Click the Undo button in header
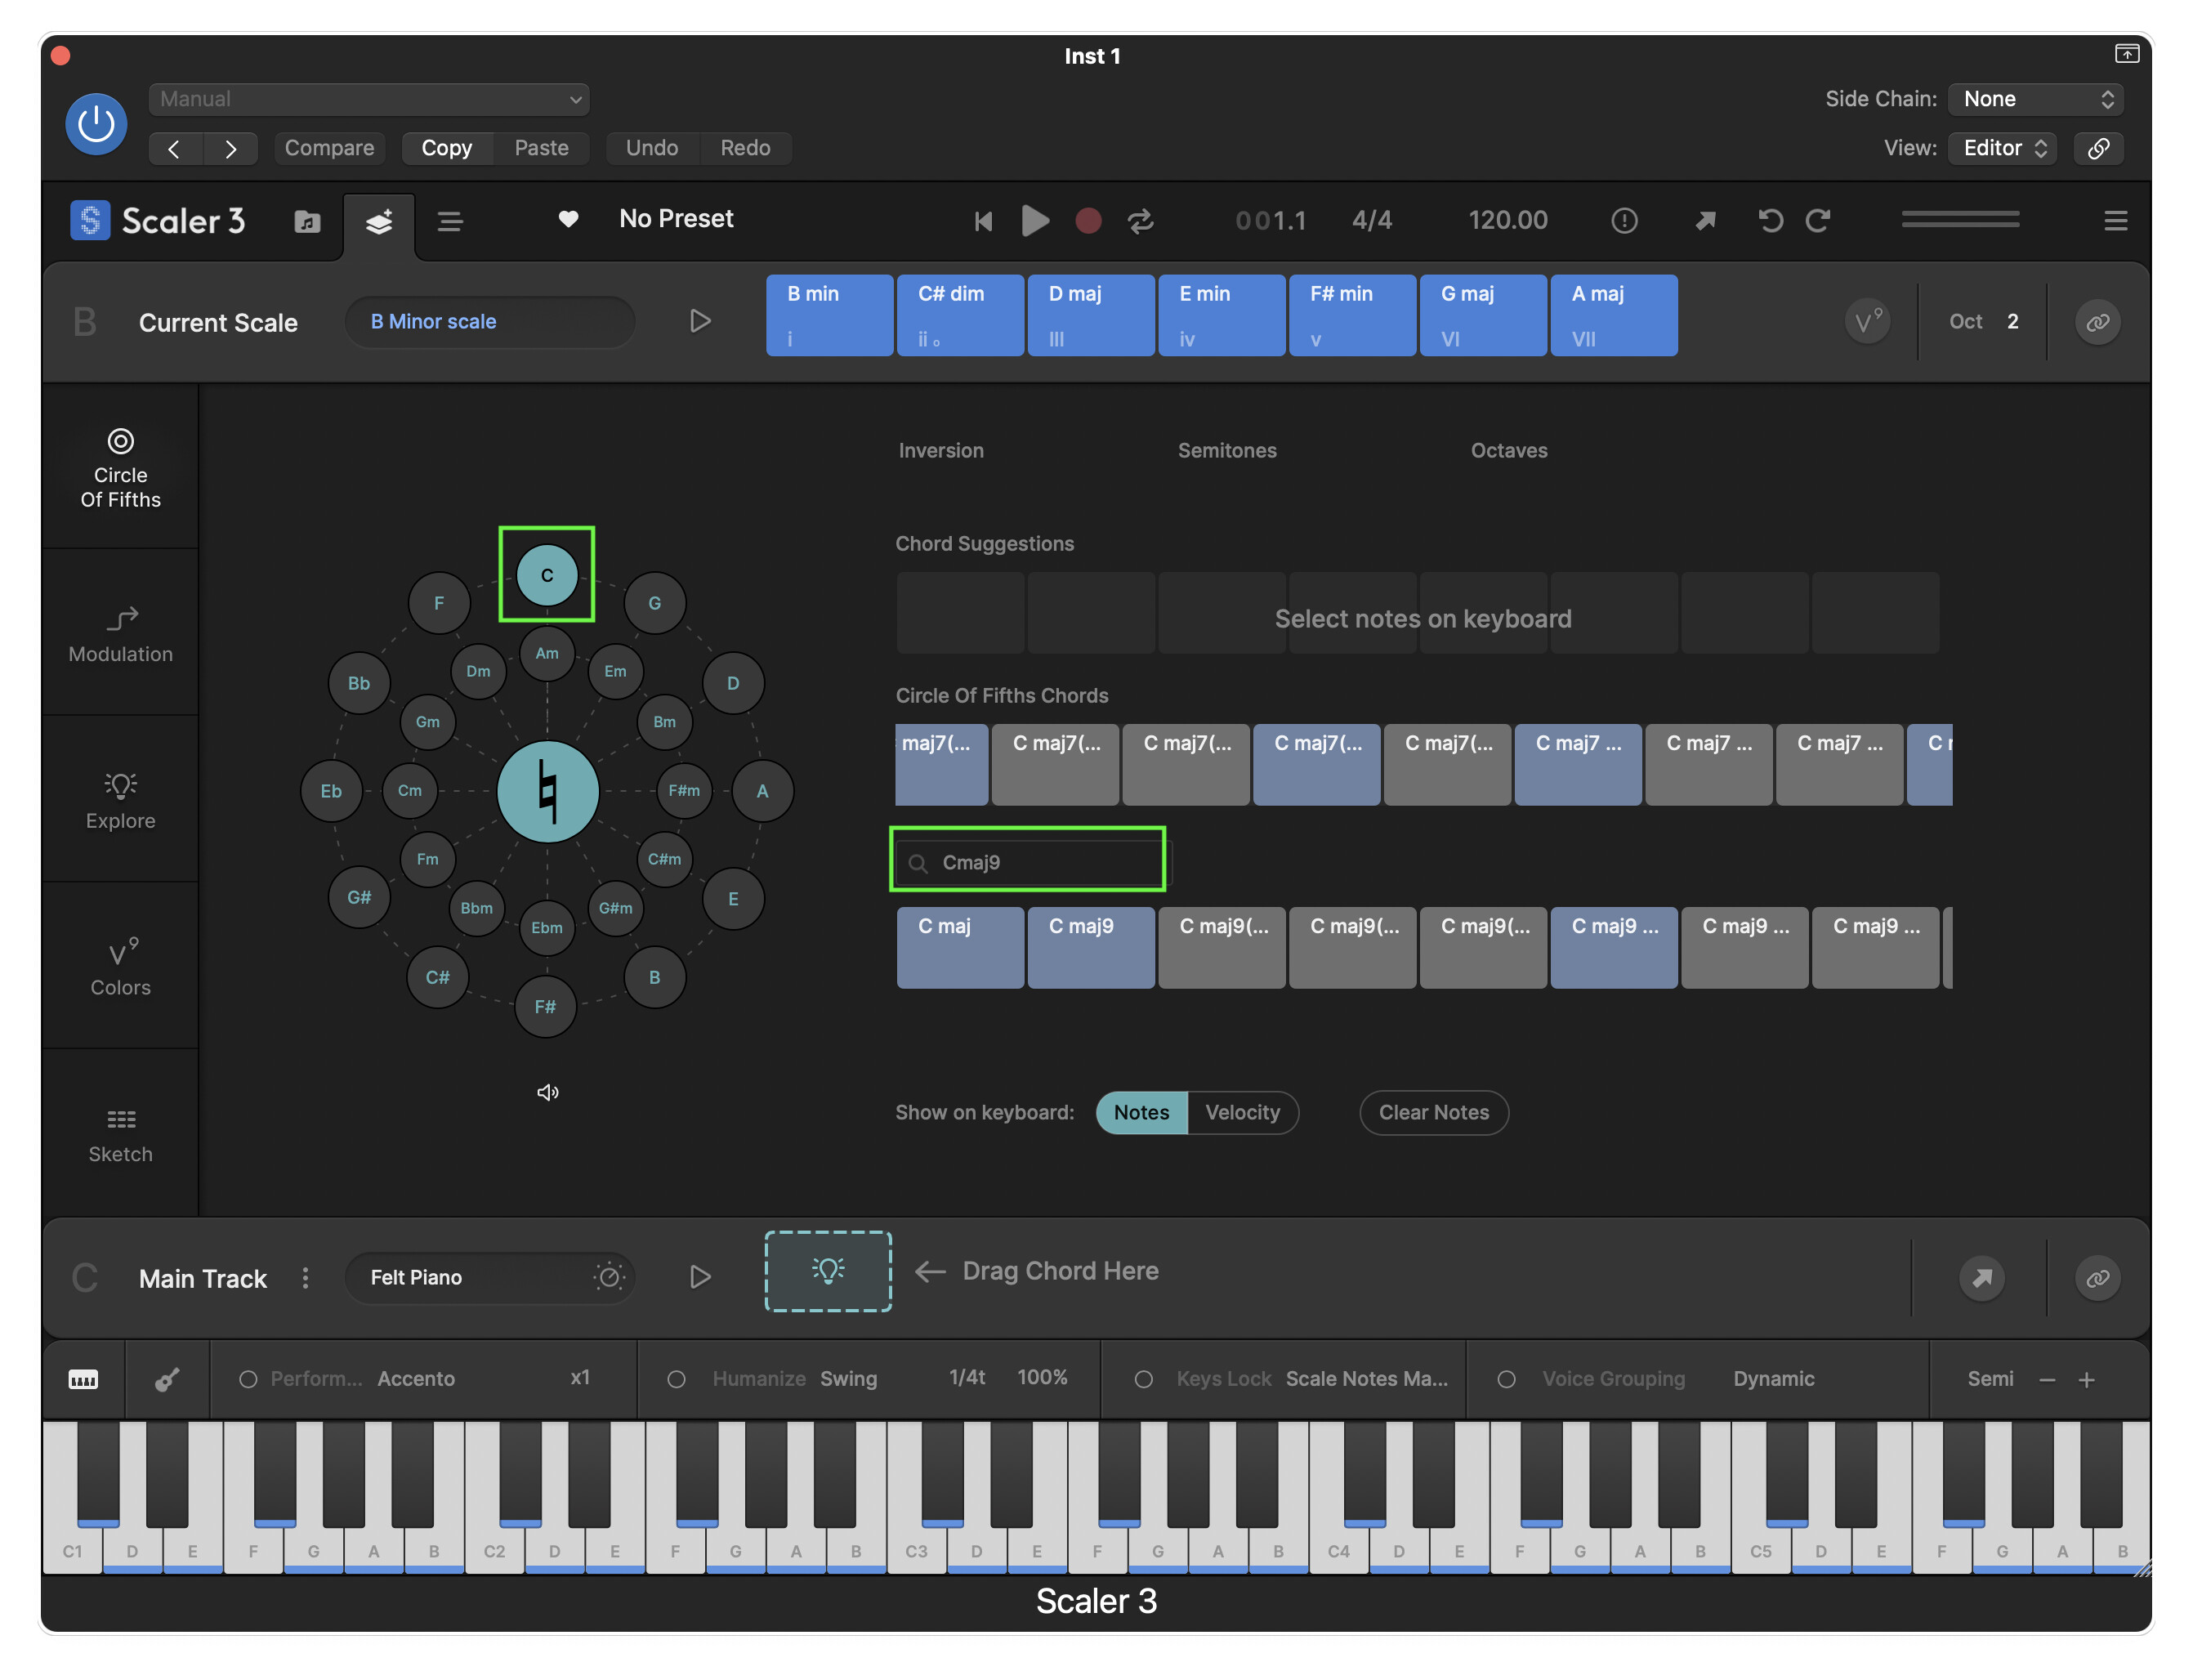The width and height of the screenshot is (2193, 1680). coord(652,148)
